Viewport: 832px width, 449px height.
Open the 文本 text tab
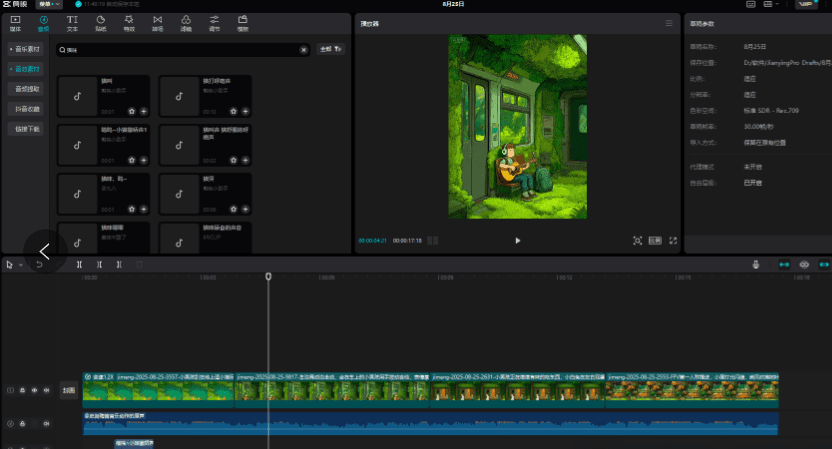click(x=72, y=23)
